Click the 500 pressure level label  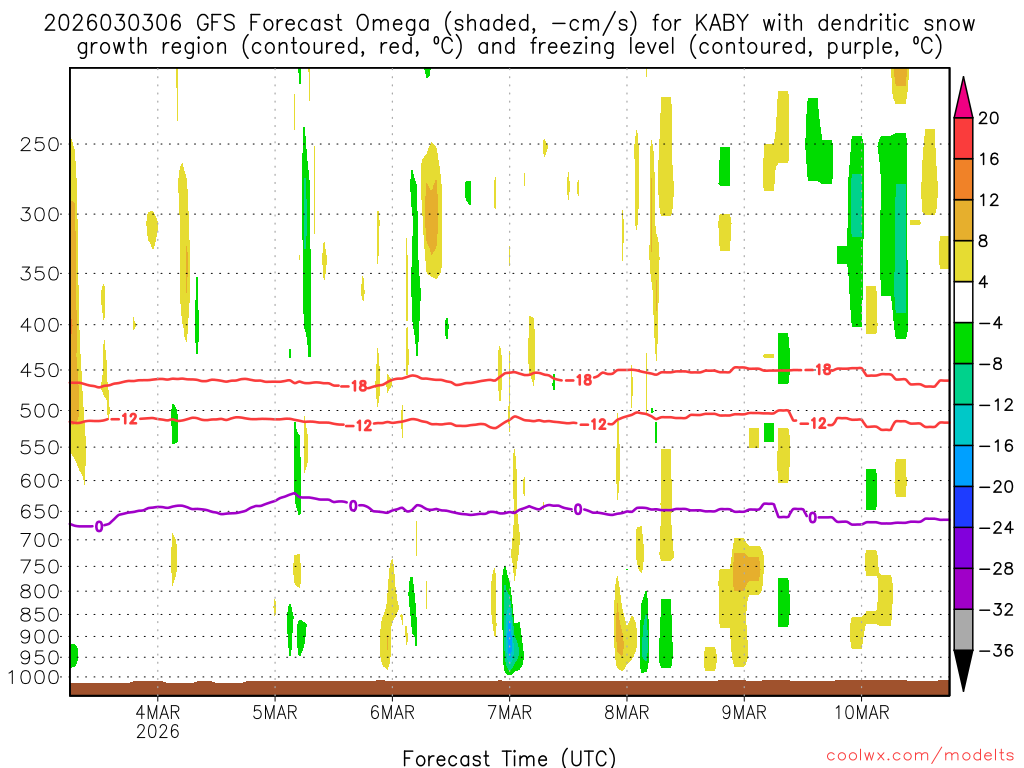[x=40, y=411]
